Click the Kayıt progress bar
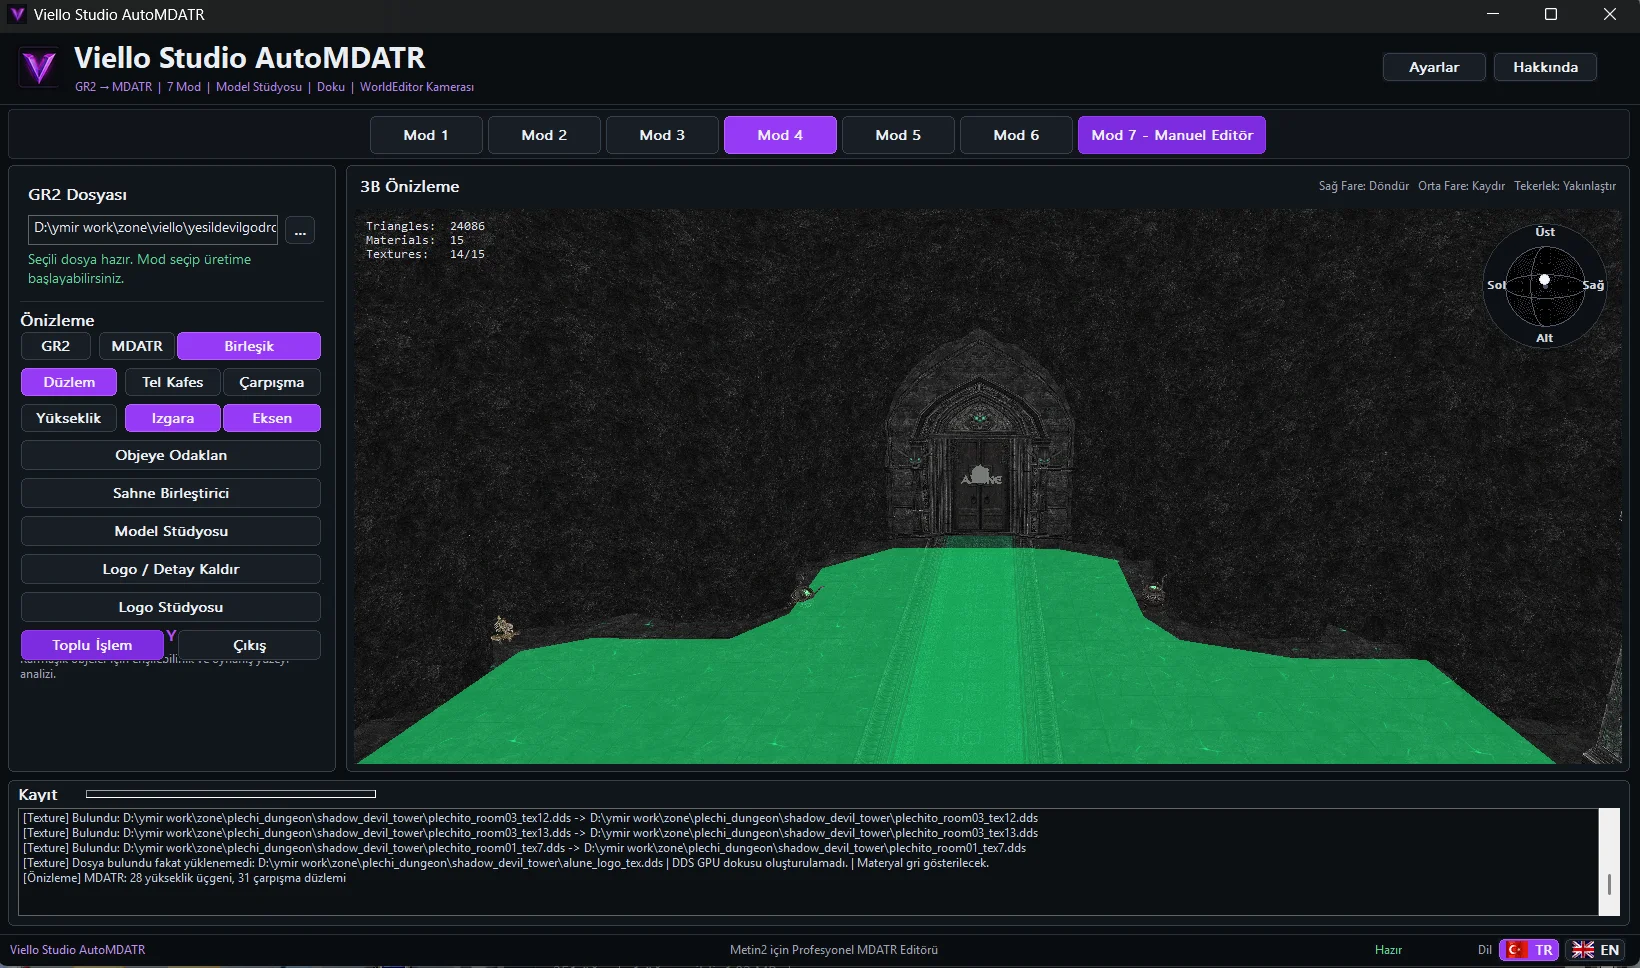 pyautogui.click(x=231, y=794)
